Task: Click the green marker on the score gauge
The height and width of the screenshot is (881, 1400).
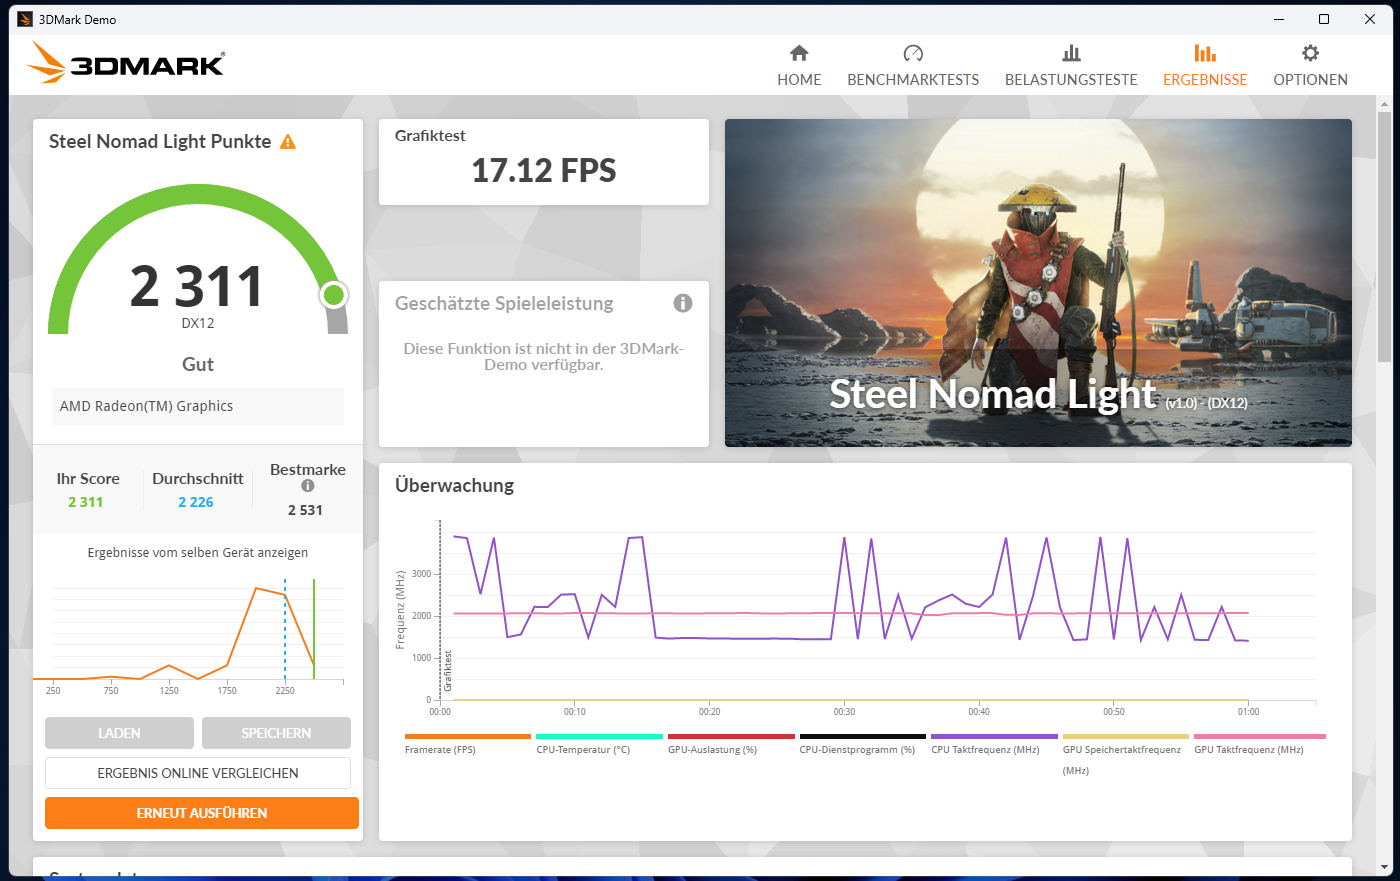Action: tap(334, 294)
